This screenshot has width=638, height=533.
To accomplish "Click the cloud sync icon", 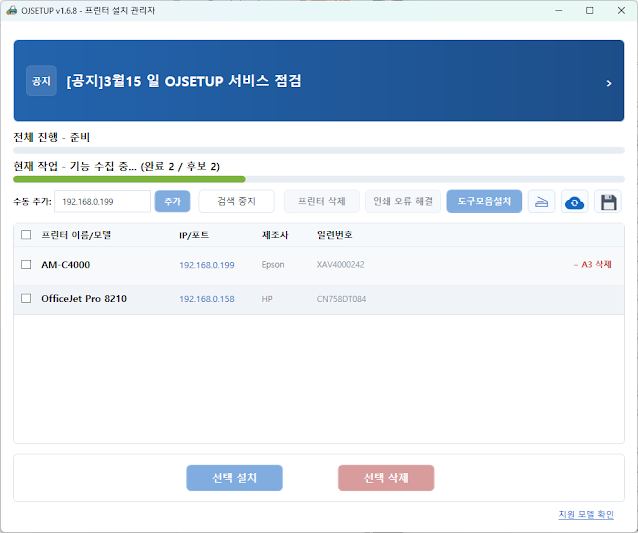I will click(574, 202).
